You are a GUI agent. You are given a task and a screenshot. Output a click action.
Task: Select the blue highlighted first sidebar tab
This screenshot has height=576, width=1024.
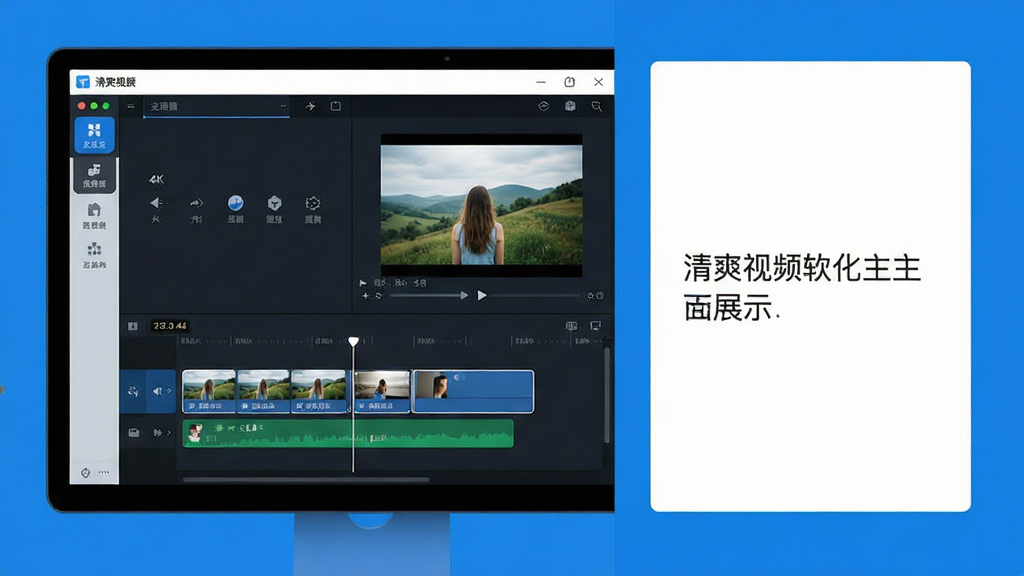pos(95,135)
